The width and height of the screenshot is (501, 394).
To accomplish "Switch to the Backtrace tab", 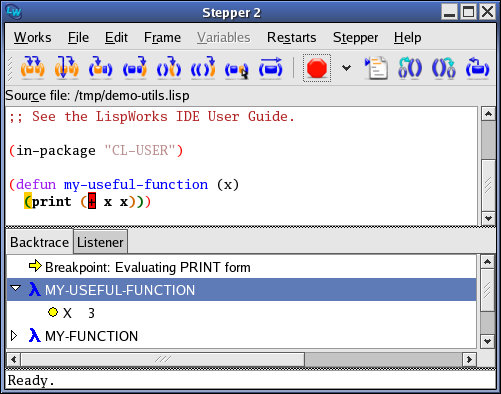I will tap(39, 242).
